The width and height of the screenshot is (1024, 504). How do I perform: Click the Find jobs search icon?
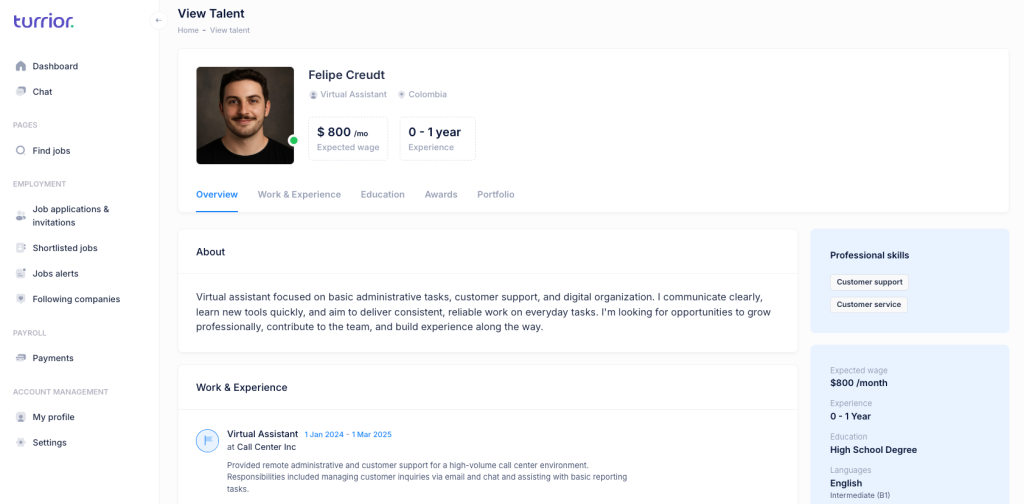(20, 150)
